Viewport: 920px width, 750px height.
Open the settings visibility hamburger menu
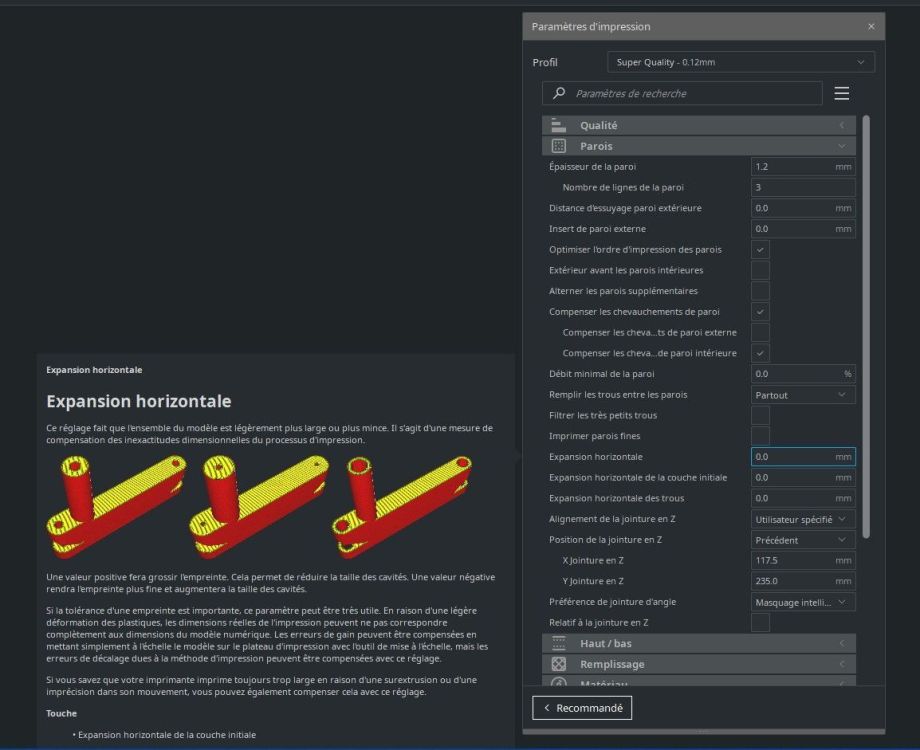842,93
